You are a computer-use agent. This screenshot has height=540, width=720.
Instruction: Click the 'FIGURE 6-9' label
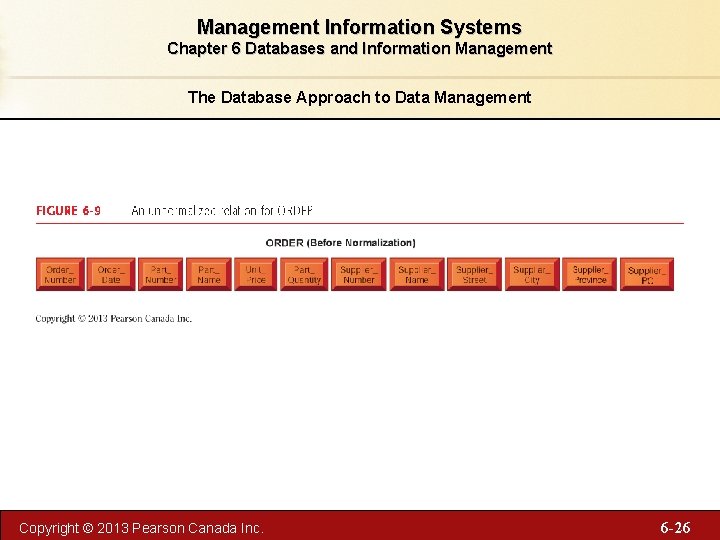point(68,211)
